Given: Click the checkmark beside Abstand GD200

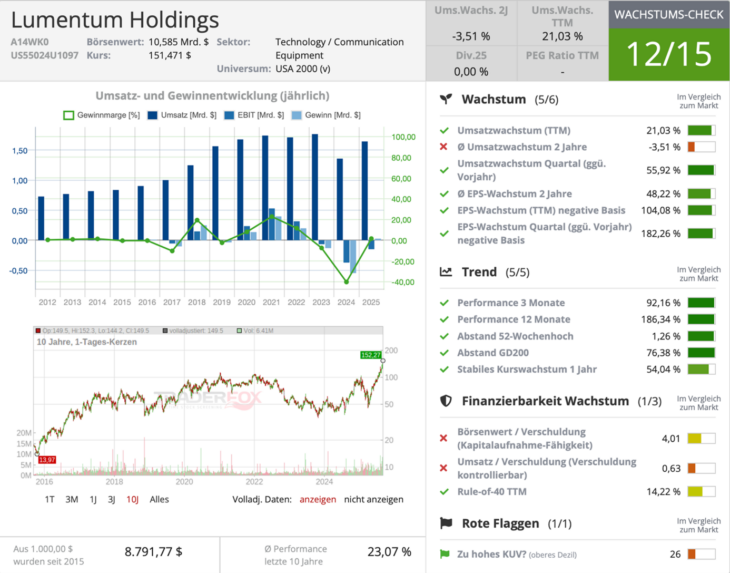Looking at the screenshot, I should tap(444, 353).
